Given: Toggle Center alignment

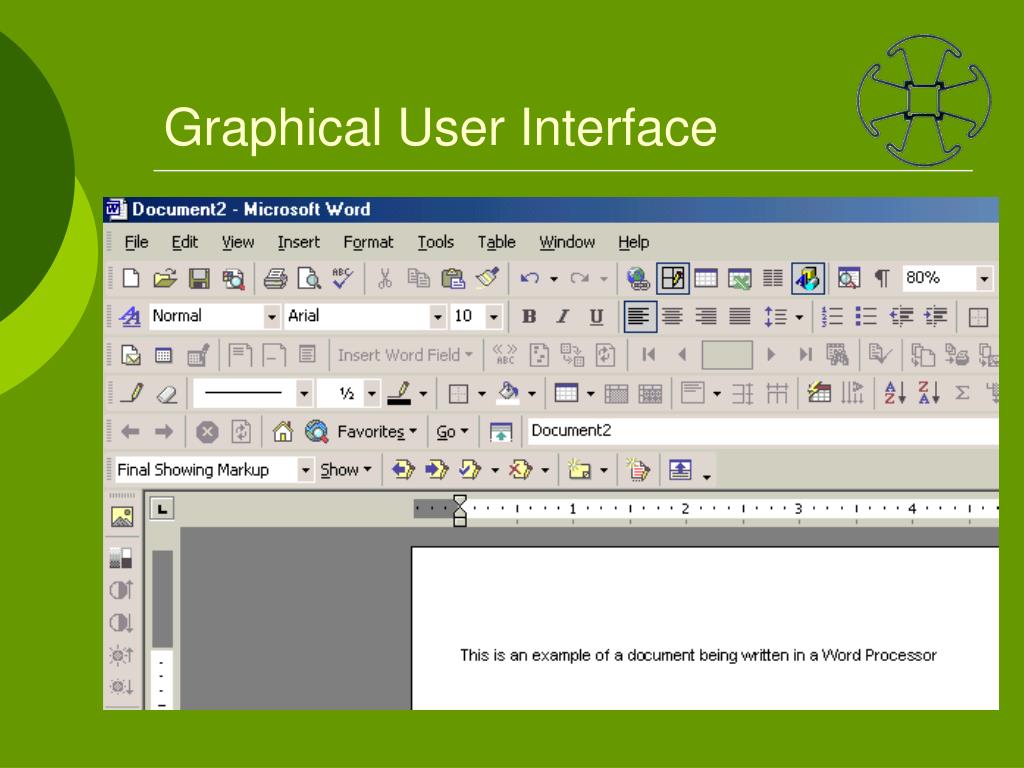Looking at the screenshot, I should 672,317.
